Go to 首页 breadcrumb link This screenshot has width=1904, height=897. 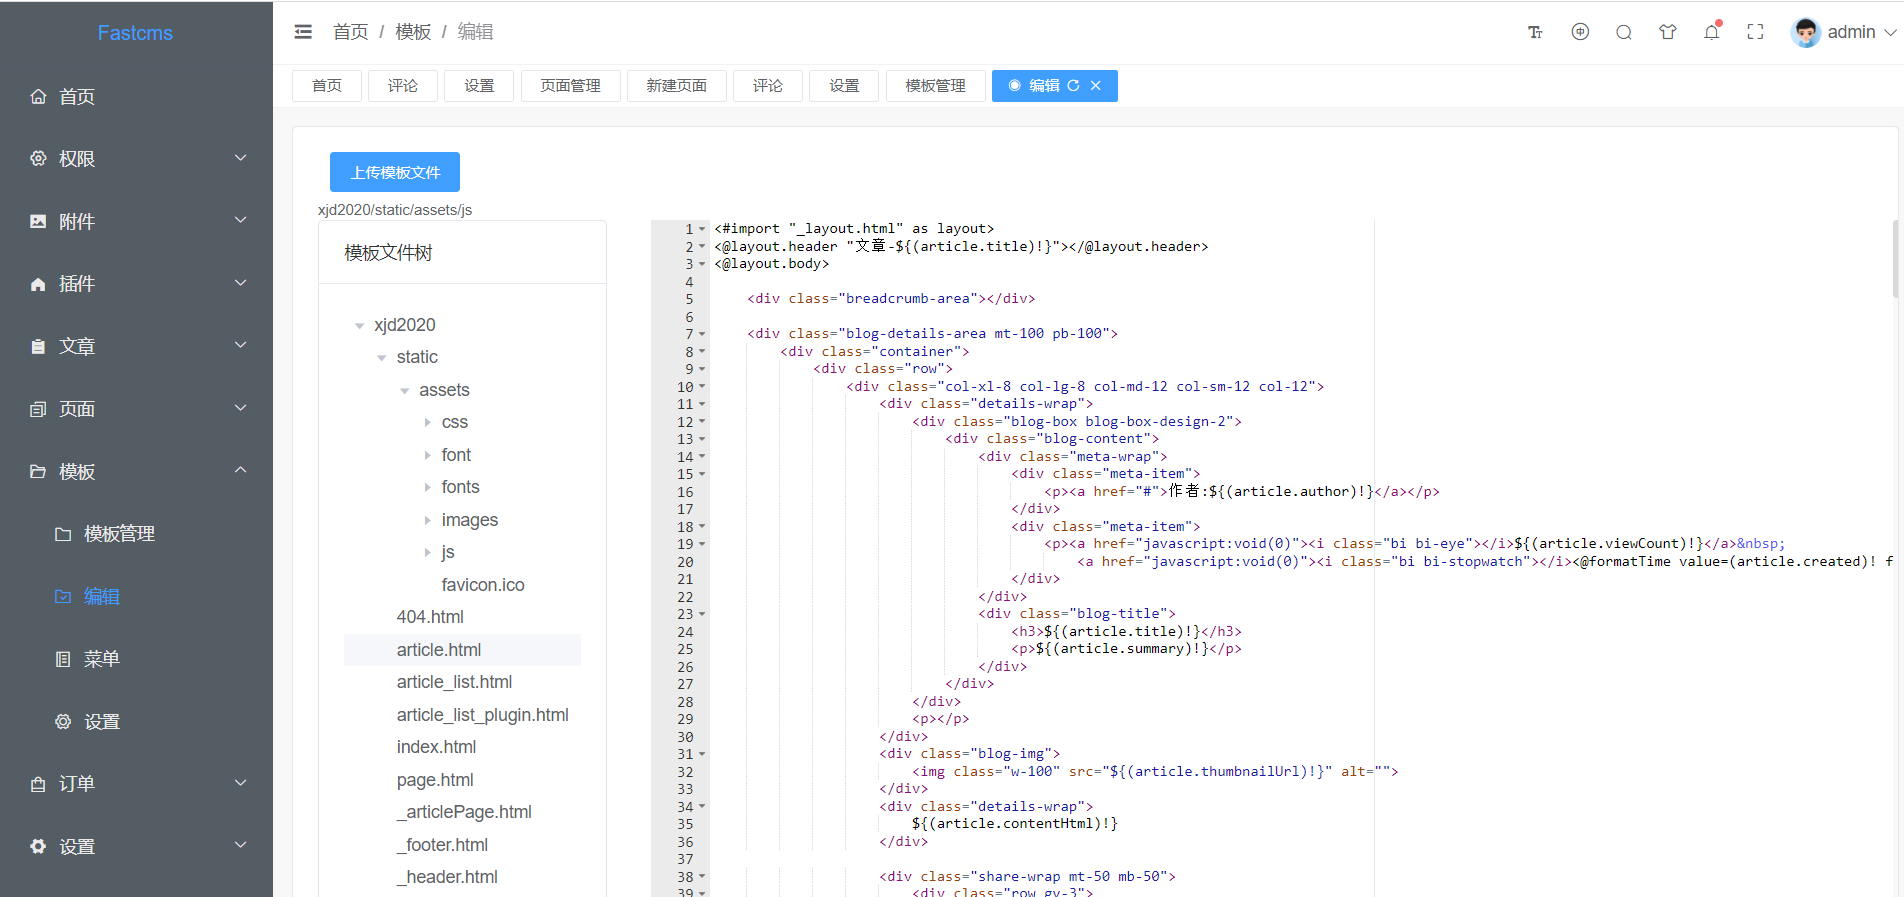click(x=350, y=32)
